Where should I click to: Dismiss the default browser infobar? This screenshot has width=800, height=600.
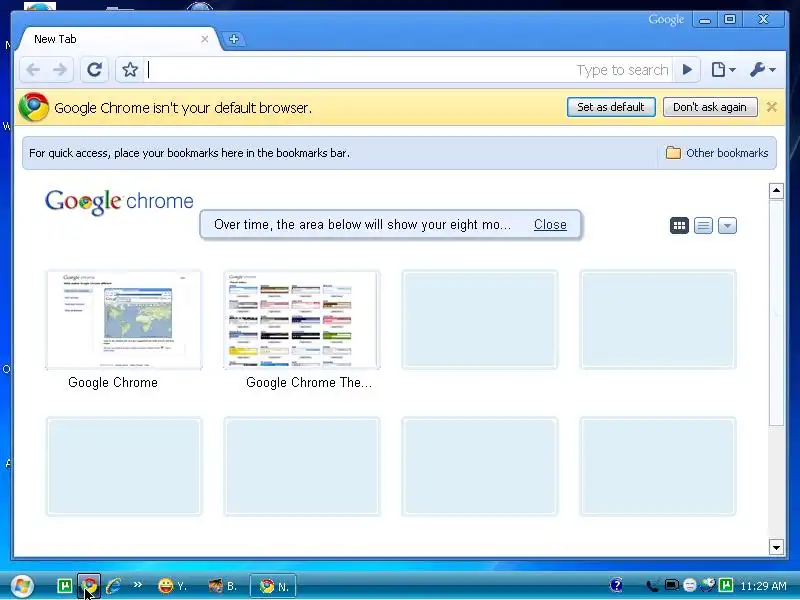pyautogui.click(x=771, y=107)
